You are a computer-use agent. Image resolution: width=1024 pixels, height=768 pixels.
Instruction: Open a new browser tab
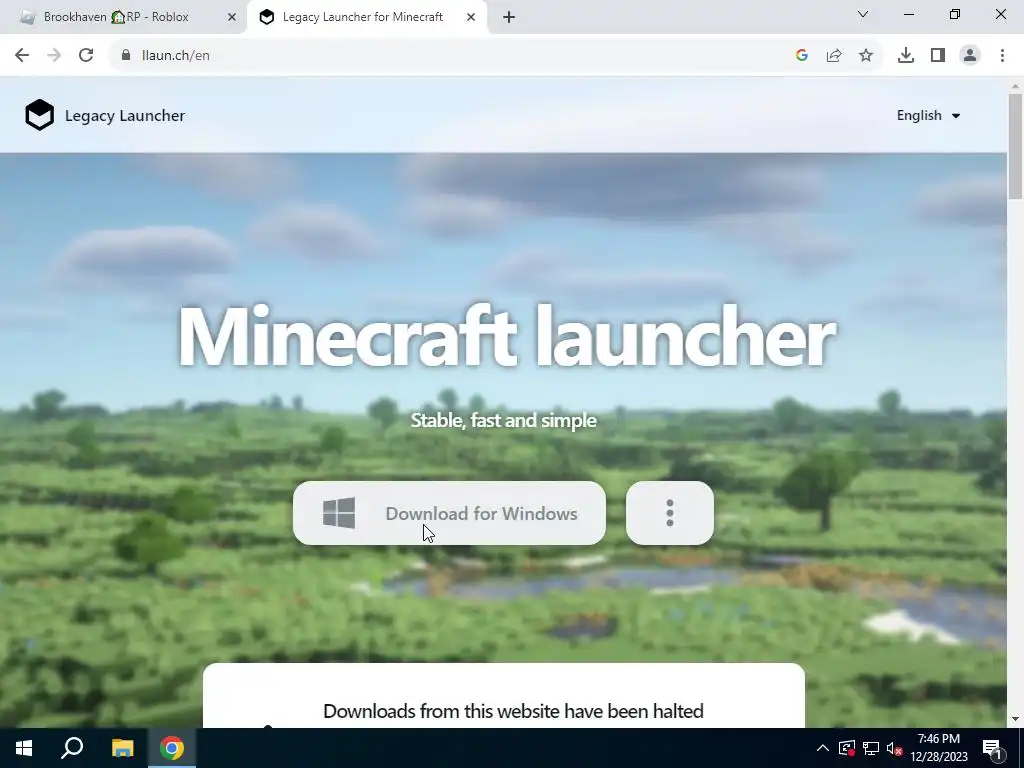click(509, 17)
